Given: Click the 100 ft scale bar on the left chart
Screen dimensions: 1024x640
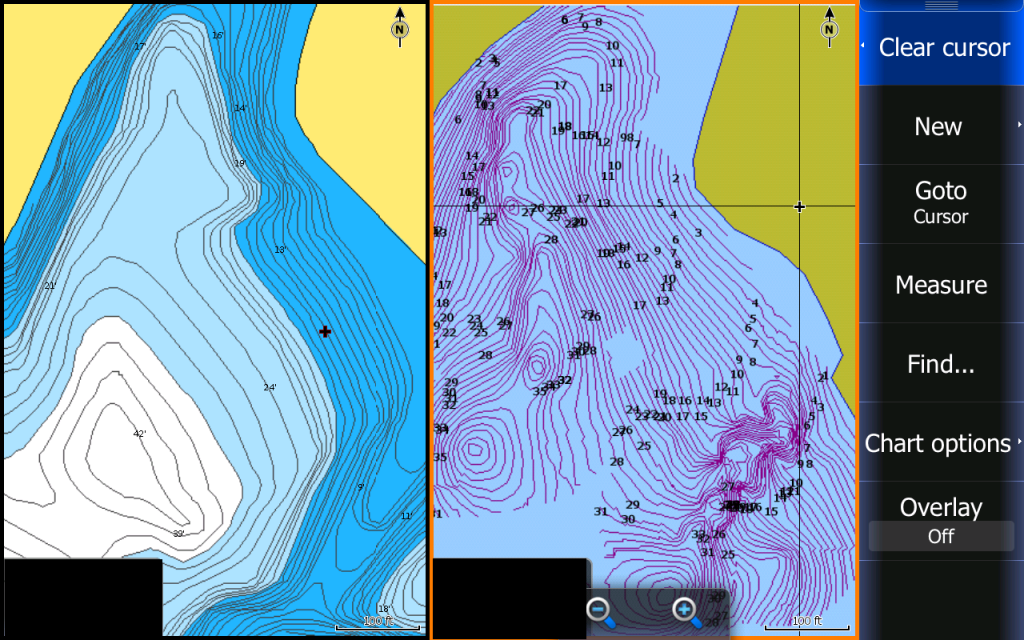Looking at the screenshot, I should (x=377, y=623).
